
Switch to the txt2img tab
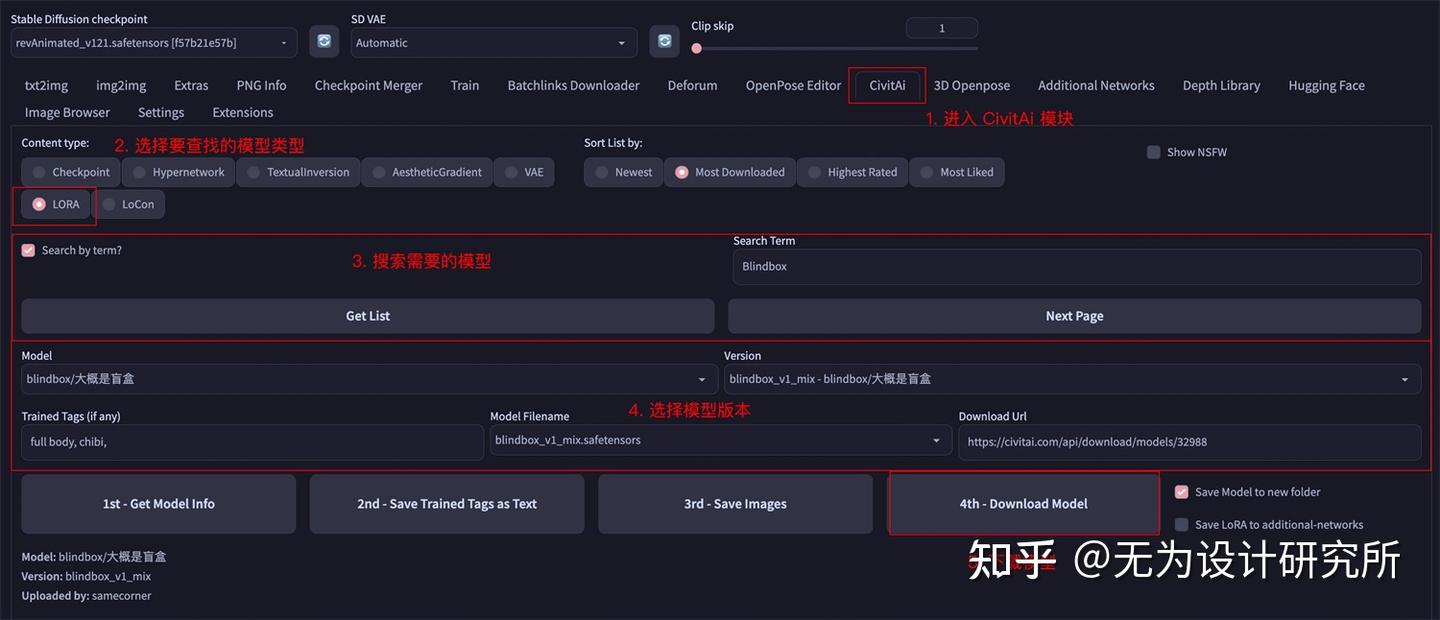click(x=47, y=85)
